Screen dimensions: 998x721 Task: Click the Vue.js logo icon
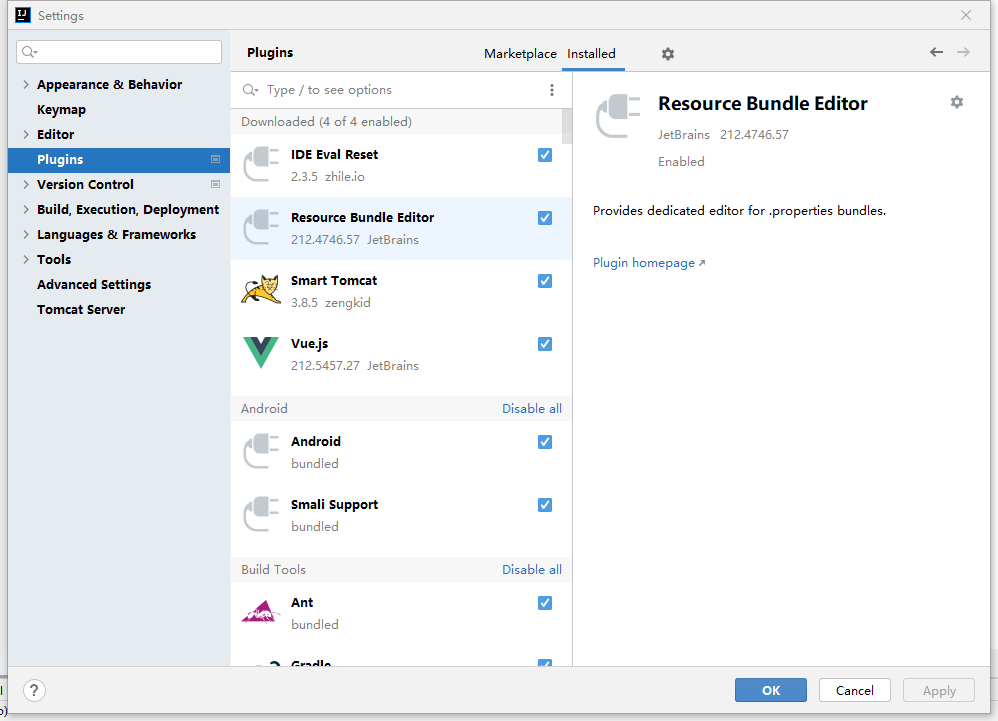261,353
